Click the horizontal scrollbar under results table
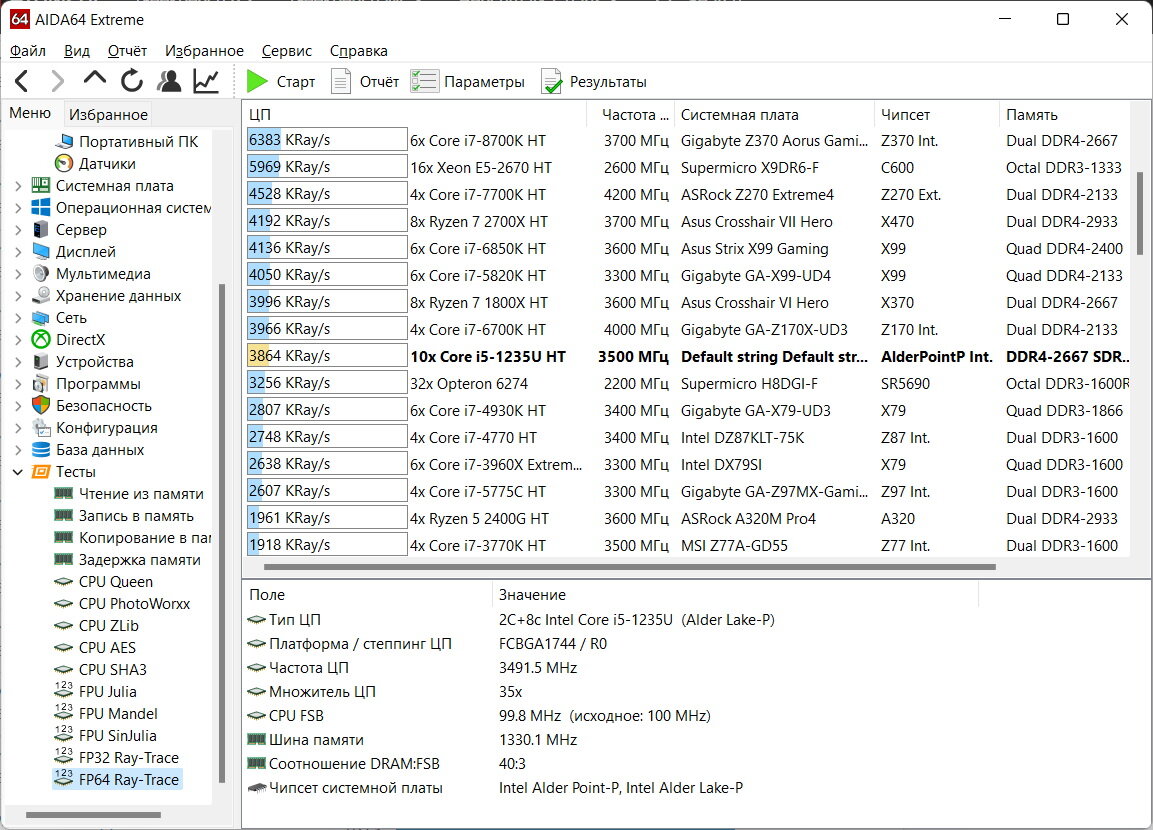Screen dimensions: 1153x830 pos(629,567)
